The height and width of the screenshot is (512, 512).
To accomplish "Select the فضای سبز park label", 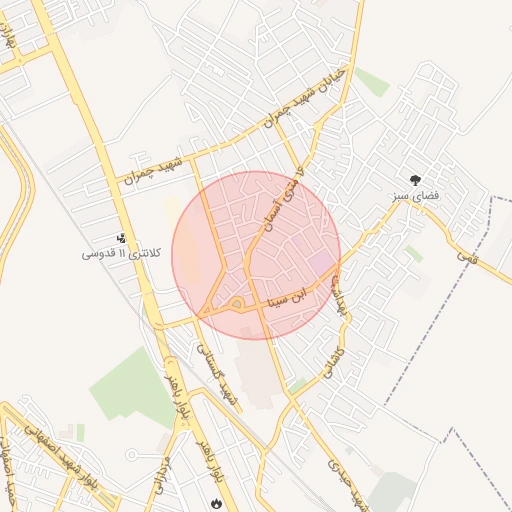I will [x=415, y=196].
